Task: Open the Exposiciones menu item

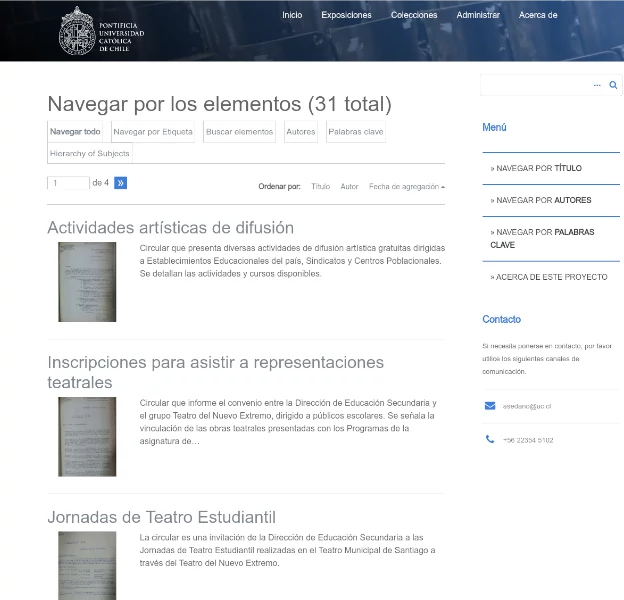Action: [x=346, y=15]
